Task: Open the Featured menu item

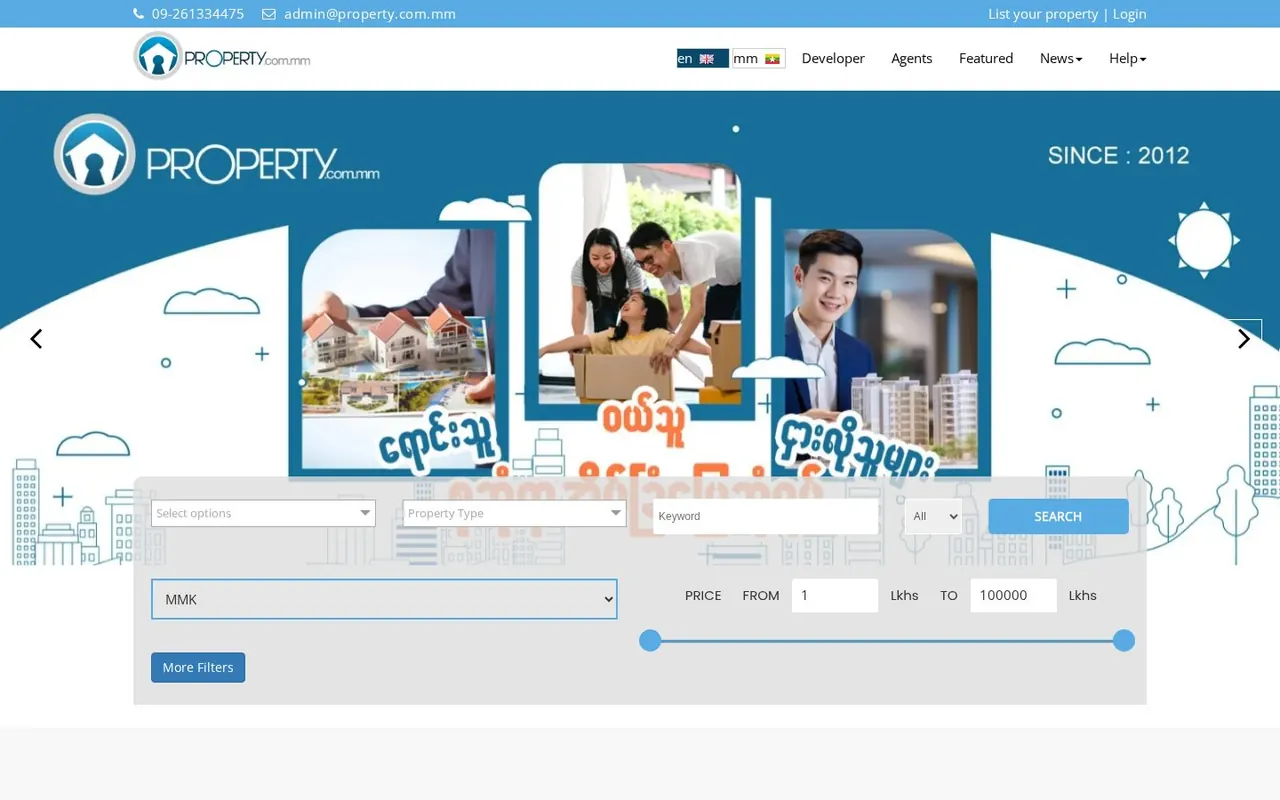Action: pos(986,58)
